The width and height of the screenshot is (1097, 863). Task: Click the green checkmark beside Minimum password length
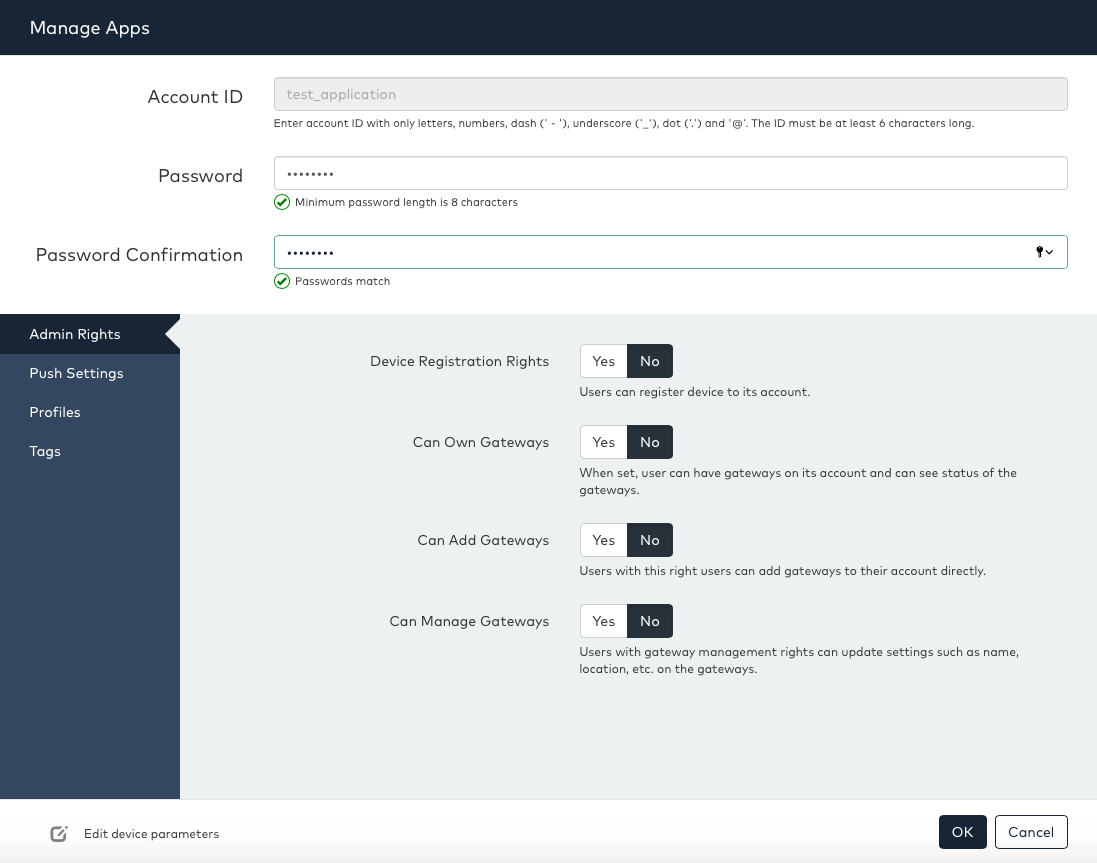click(x=282, y=202)
